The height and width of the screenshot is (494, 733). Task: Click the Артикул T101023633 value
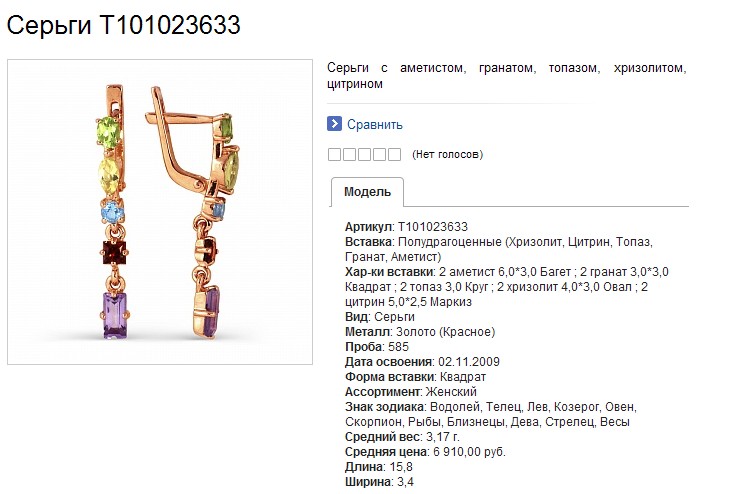pos(432,227)
